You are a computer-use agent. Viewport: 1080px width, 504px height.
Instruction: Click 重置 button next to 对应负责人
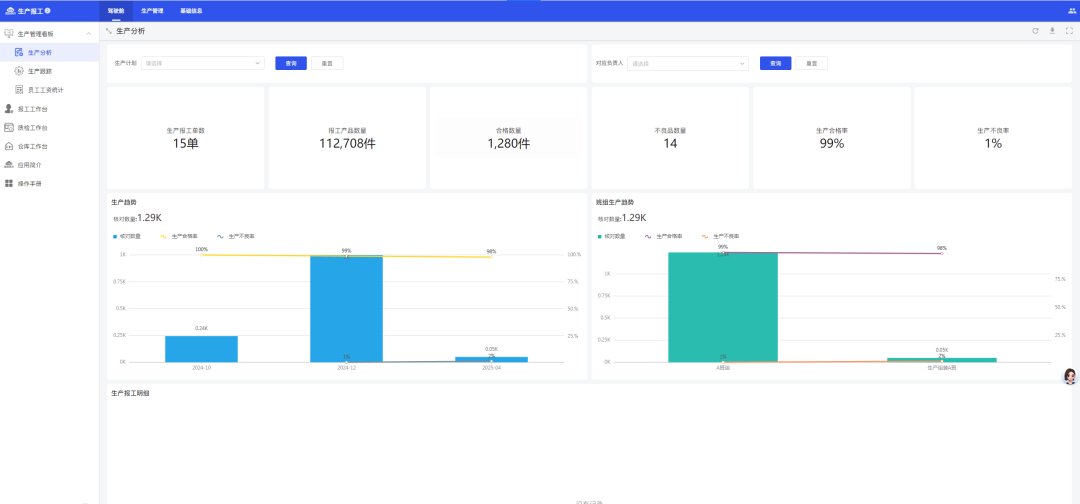click(x=812, y=63)
